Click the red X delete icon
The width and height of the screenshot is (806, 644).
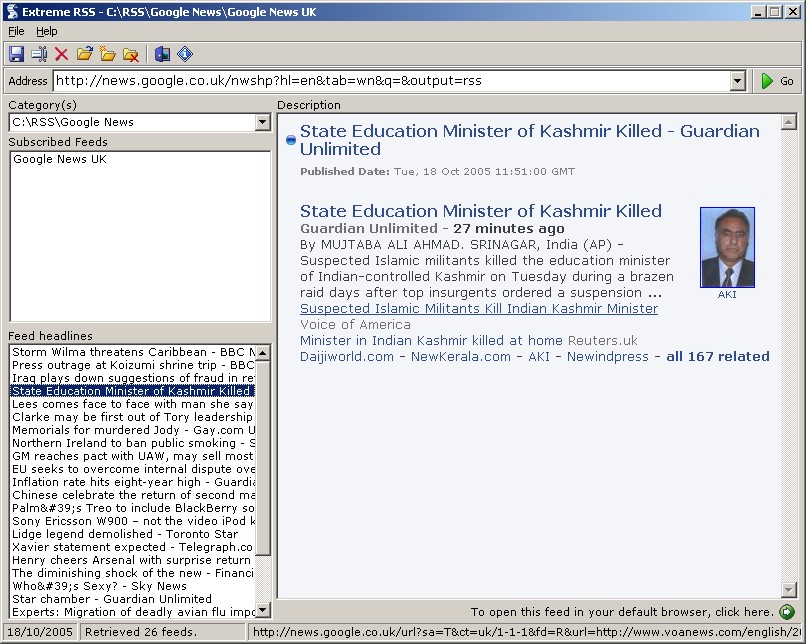click(62, 54)
